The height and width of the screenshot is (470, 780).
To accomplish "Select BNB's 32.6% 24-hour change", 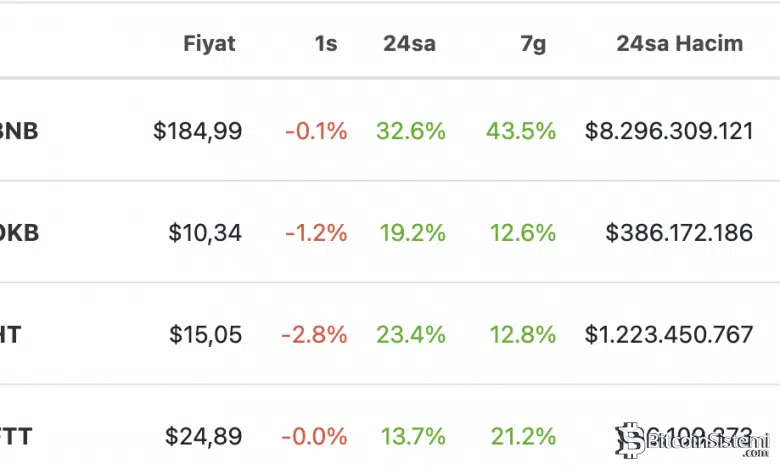I will point(411,131).
